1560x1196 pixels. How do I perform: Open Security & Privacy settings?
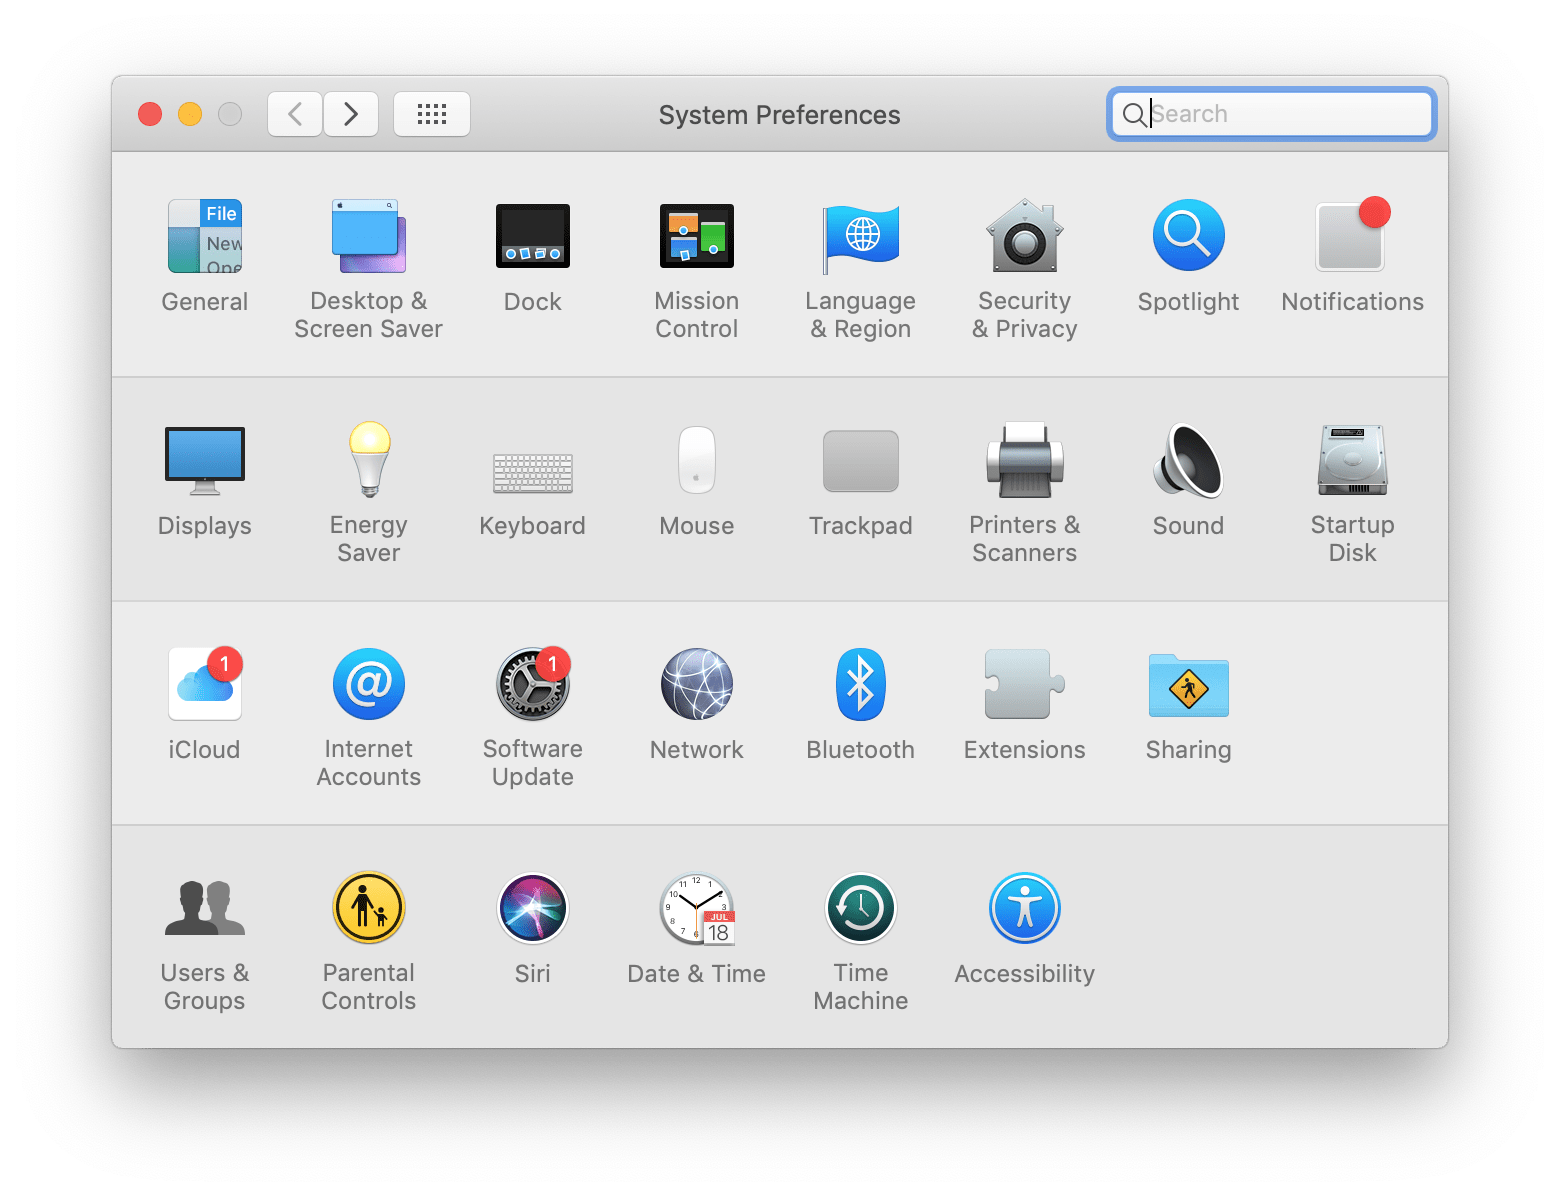tap(1024, 236)
